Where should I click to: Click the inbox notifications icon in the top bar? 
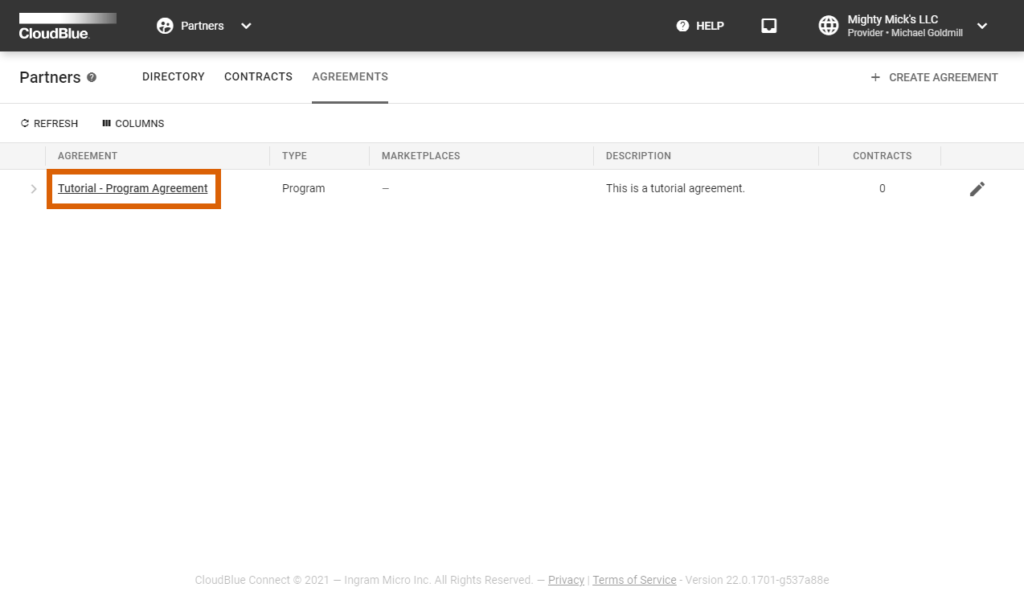(x=768, y=25)
